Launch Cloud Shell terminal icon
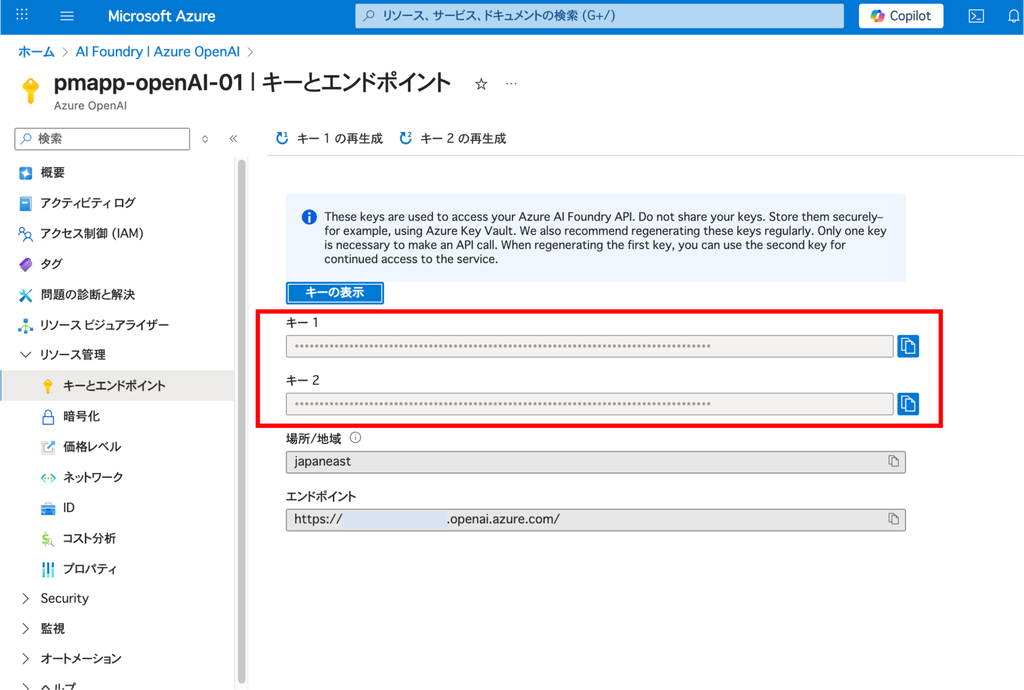1024x690 pixels. tap(976, 16)
